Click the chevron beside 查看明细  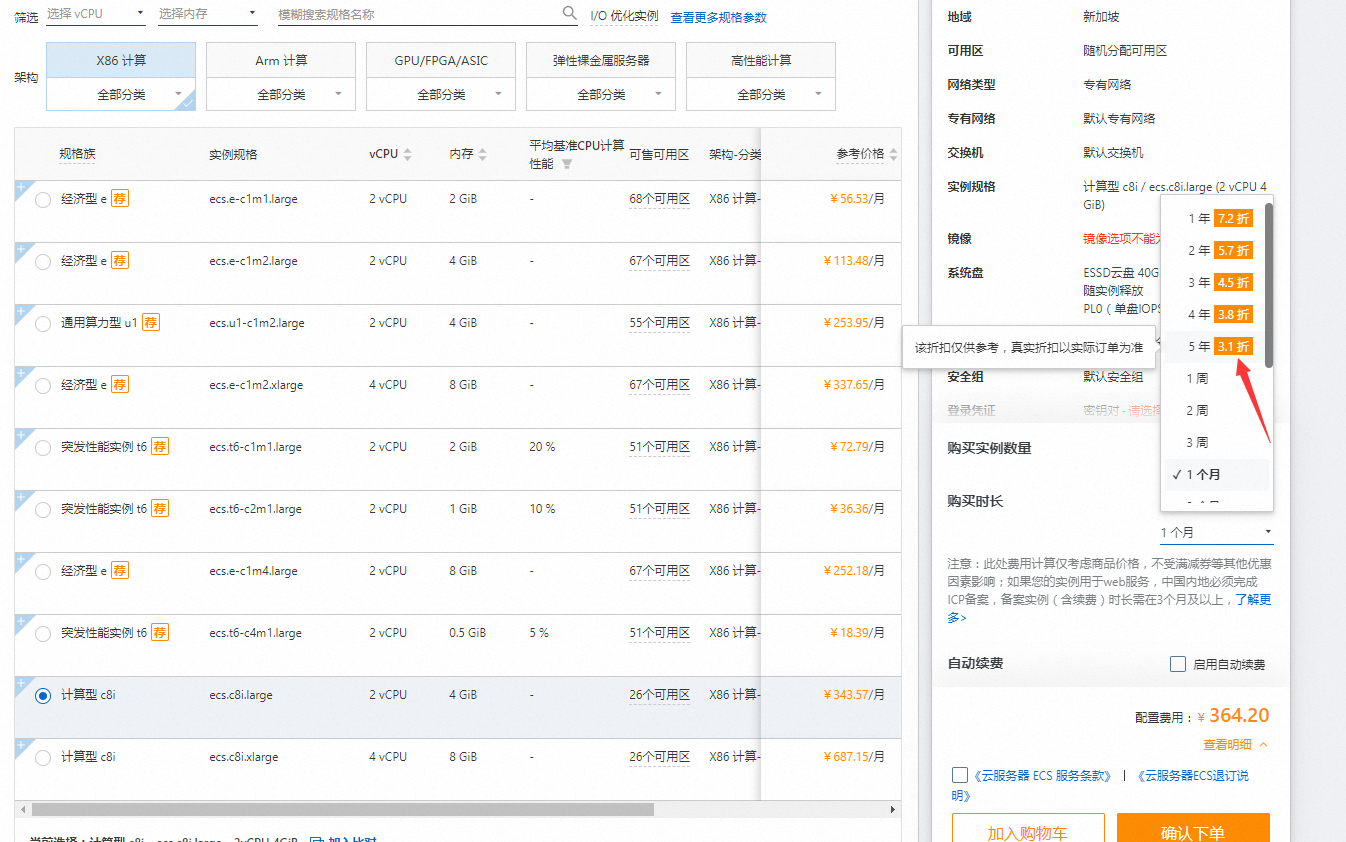tap(1264, 744)
